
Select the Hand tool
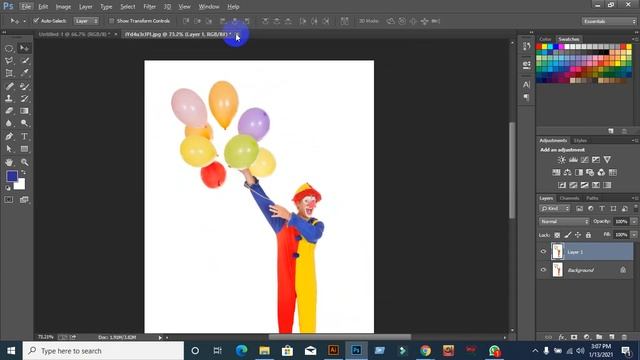(x=9, y=162)
